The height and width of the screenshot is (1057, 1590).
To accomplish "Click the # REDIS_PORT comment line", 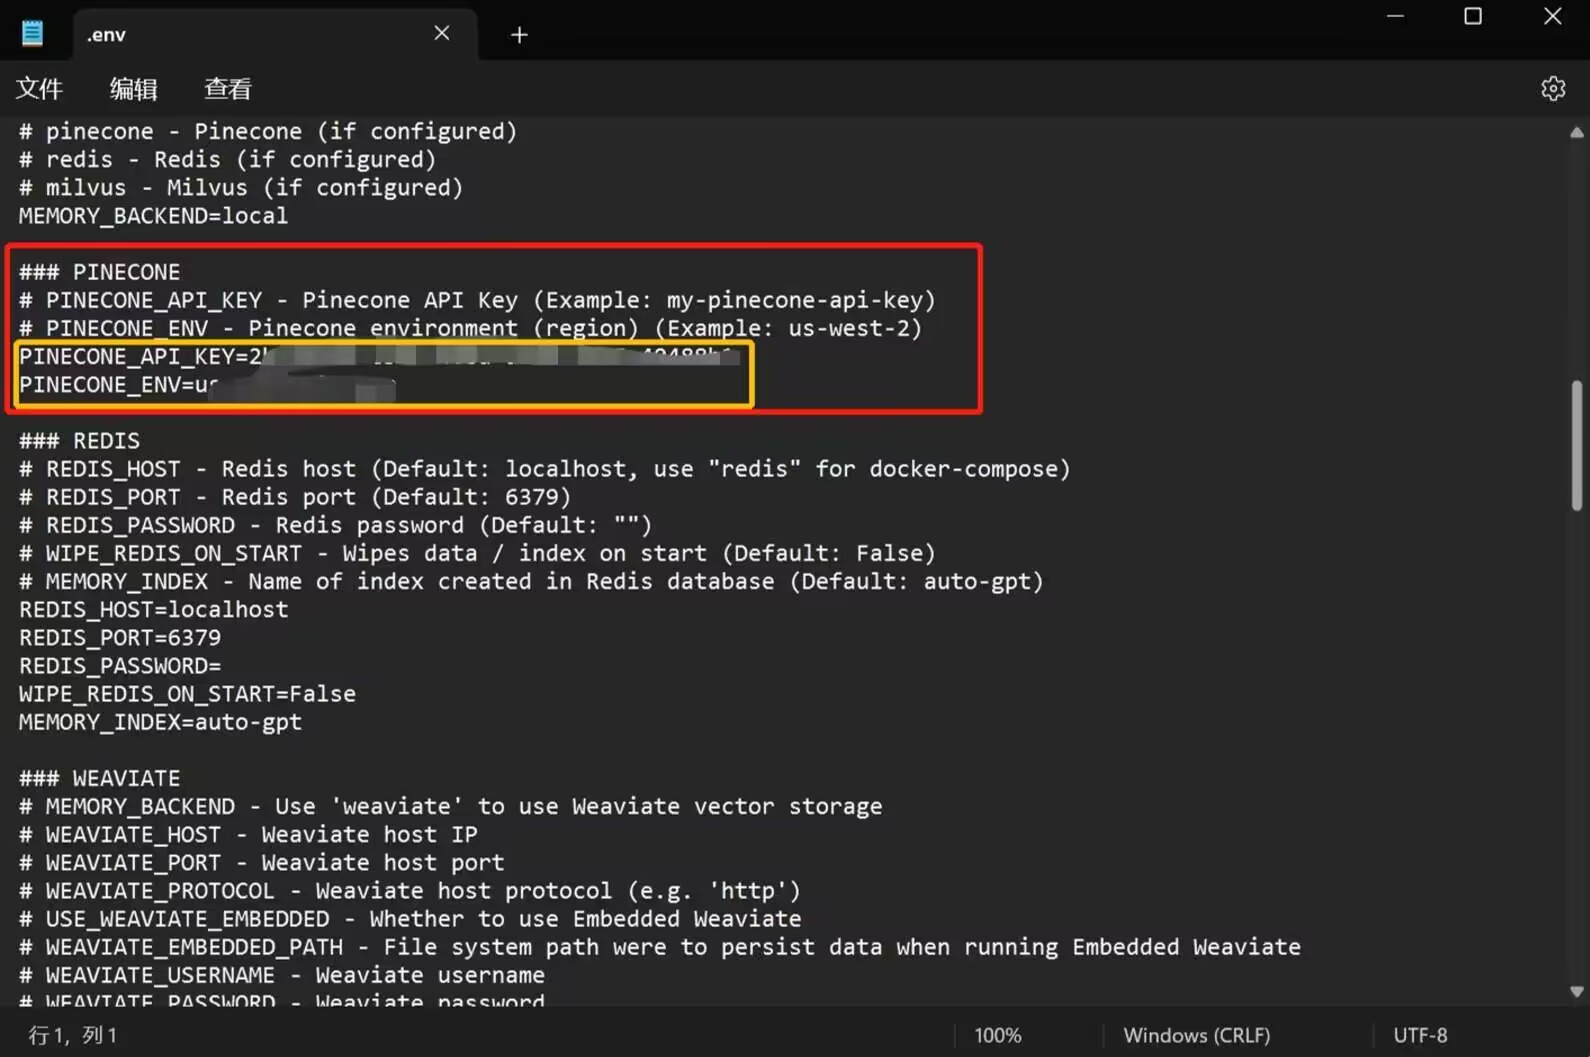I will point(295,497).
